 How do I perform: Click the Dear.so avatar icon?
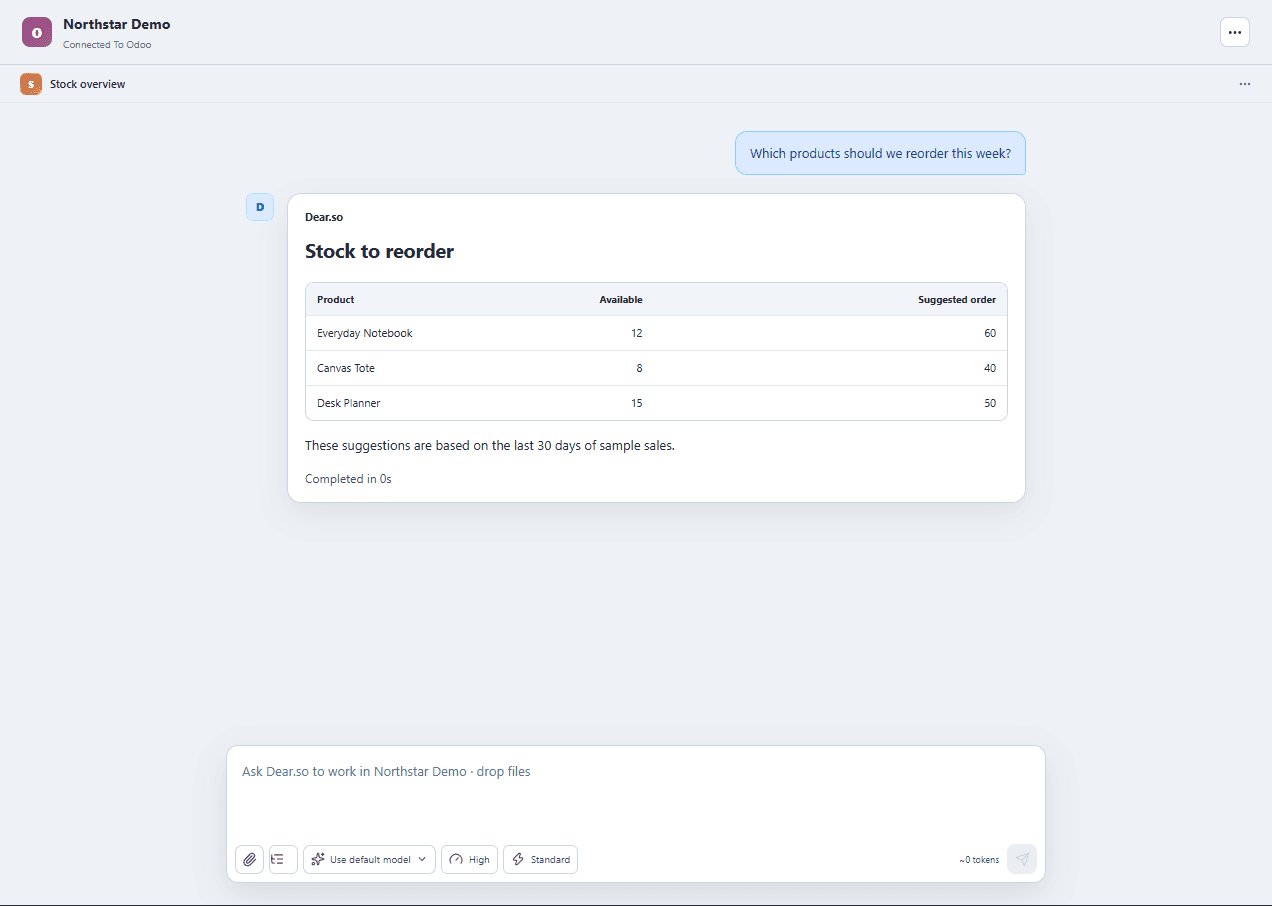tap(260, 207)
